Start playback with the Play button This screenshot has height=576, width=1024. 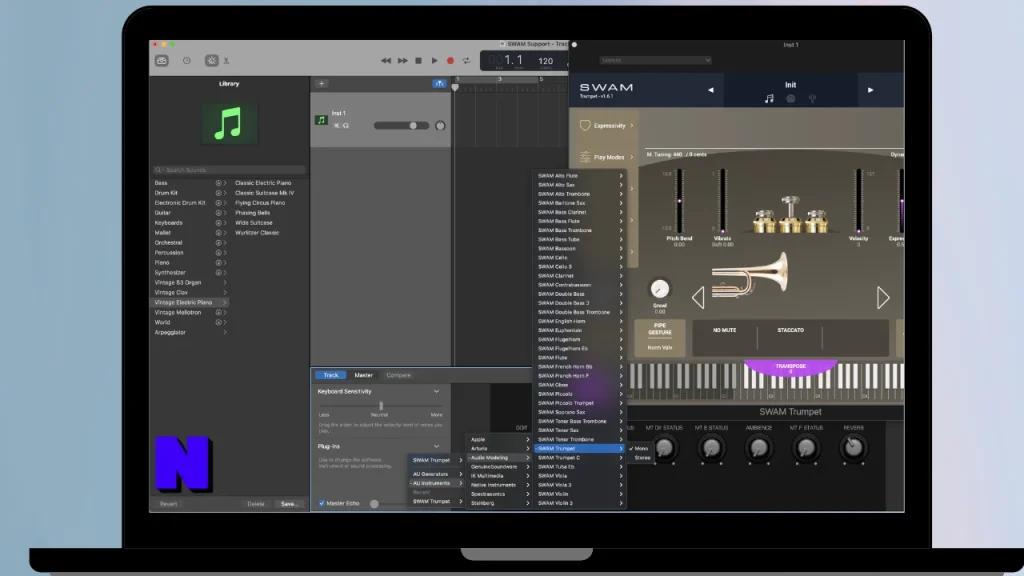coord(434,61)
